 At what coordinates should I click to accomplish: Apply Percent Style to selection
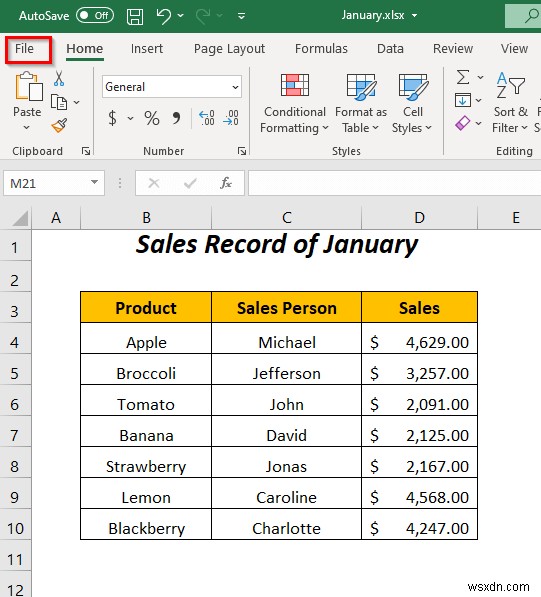[x=152, y=118]
